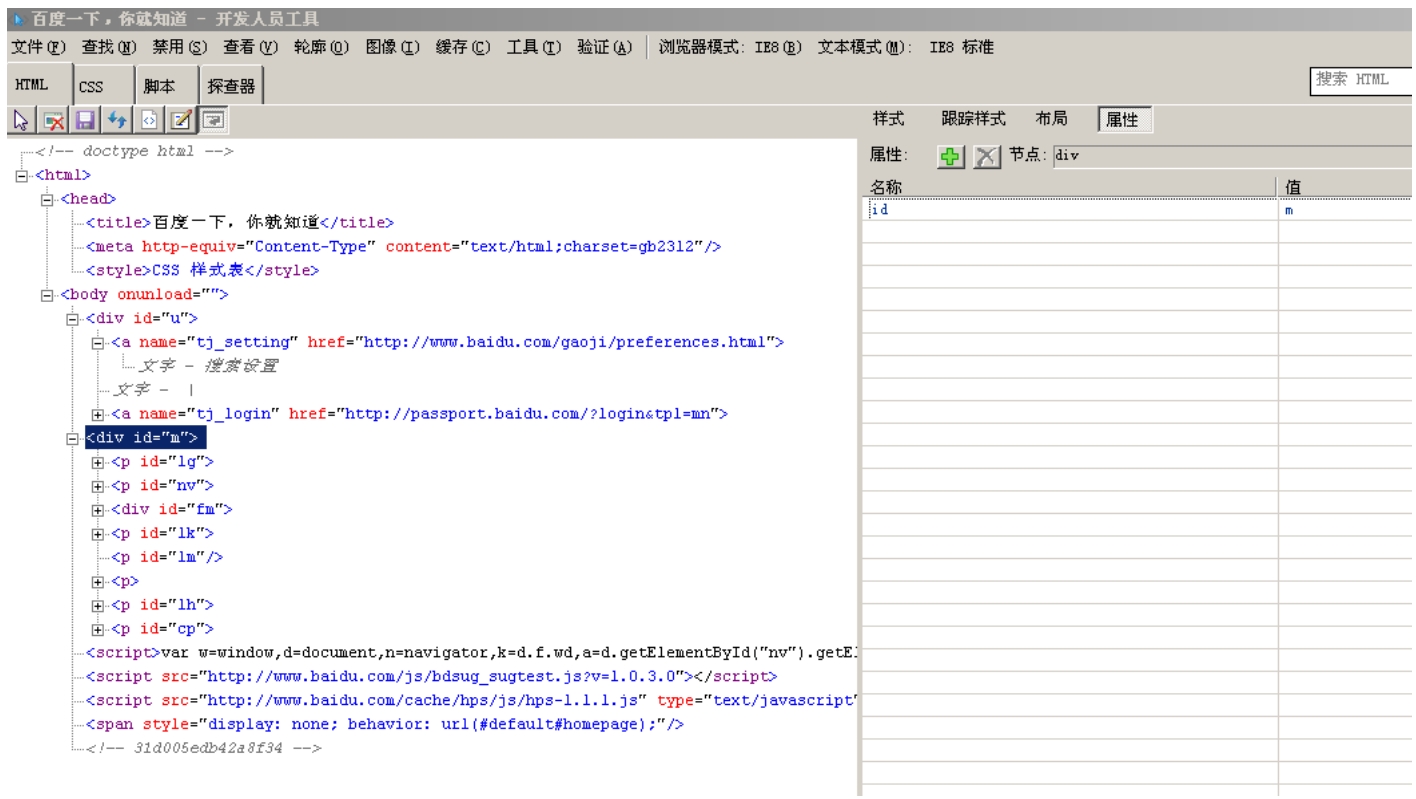The height and width of the screenshot is (799, 1416).
Task: Open the 探查器 profiler tab
Action: (x=230, y=87)
